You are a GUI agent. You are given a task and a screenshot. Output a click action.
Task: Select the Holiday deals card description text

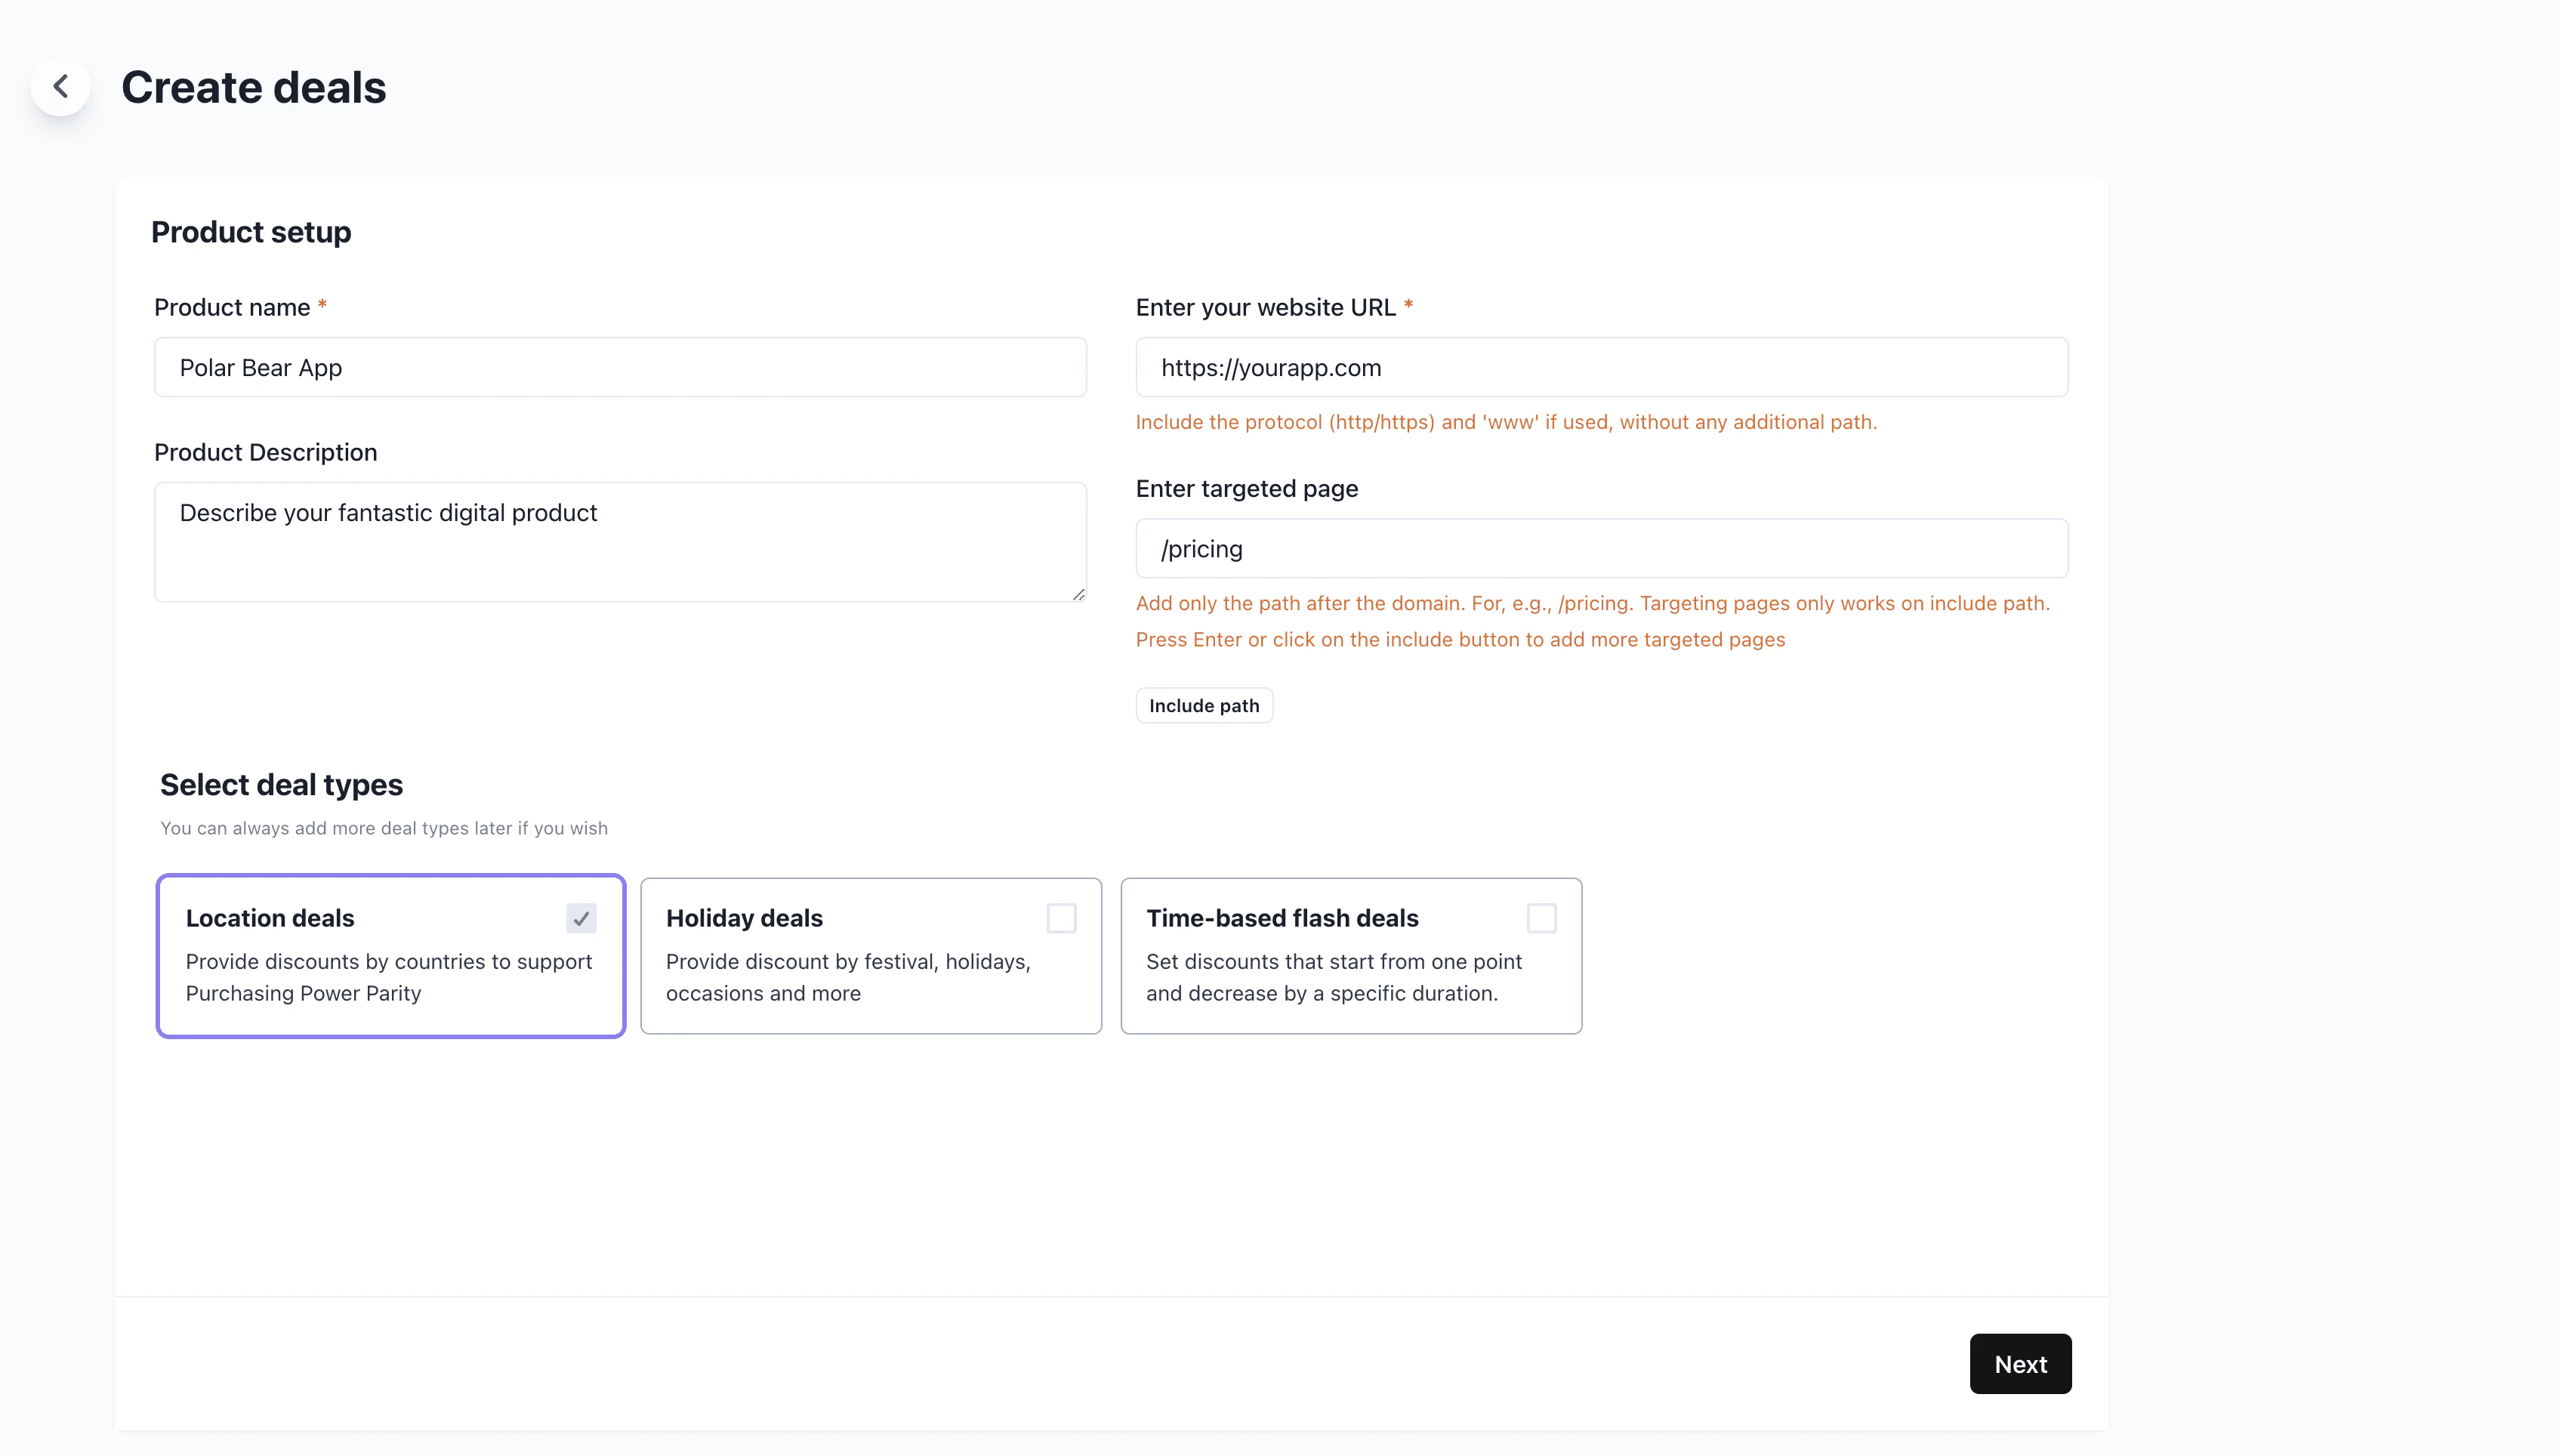(848, 977)
